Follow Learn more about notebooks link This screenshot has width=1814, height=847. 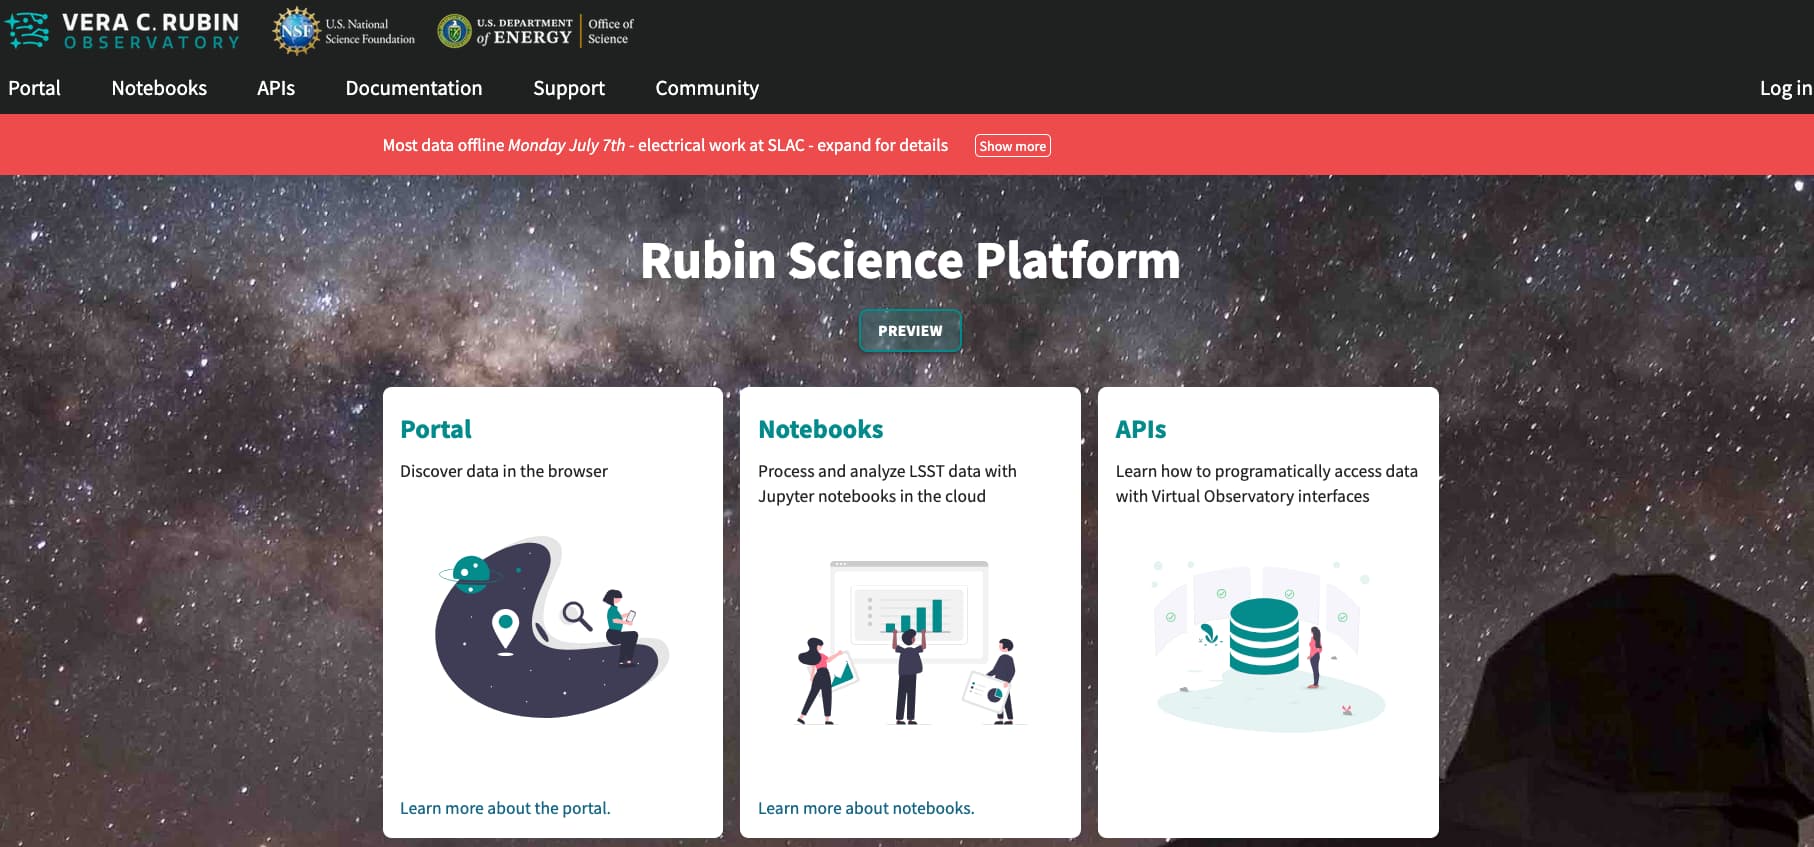coord(866,808)
